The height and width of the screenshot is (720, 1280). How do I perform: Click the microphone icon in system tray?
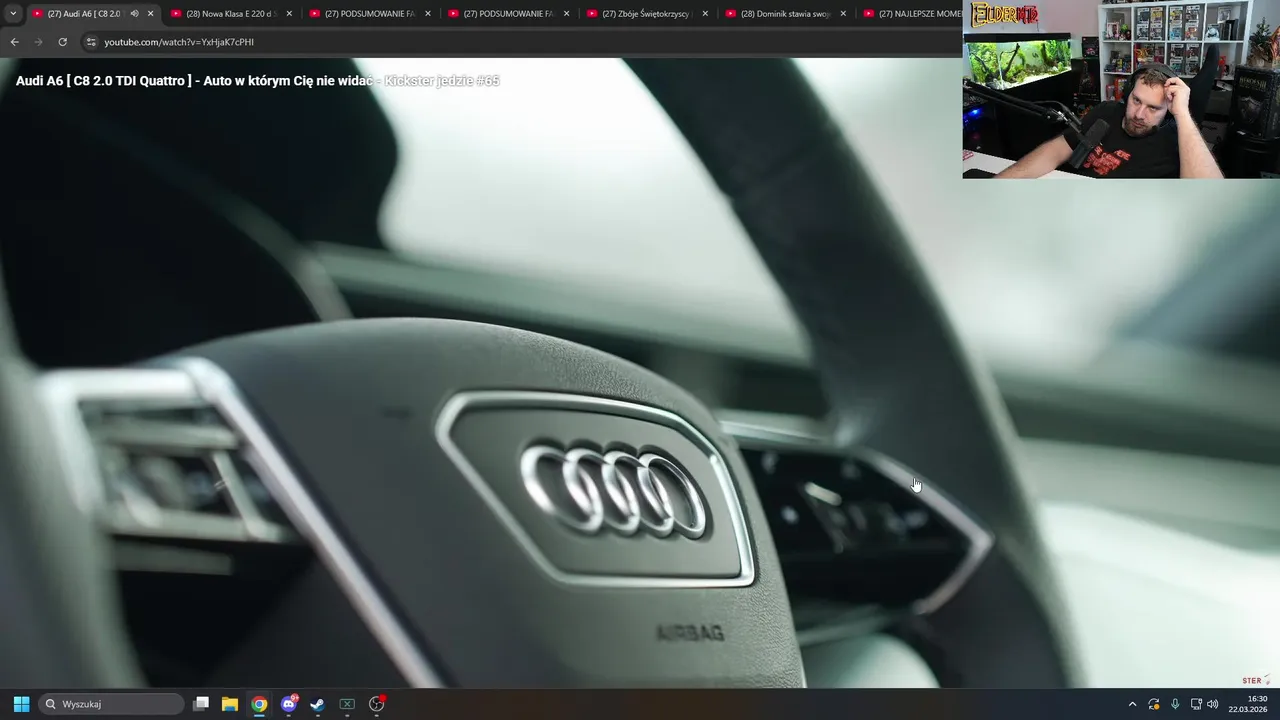[1175, 704]
